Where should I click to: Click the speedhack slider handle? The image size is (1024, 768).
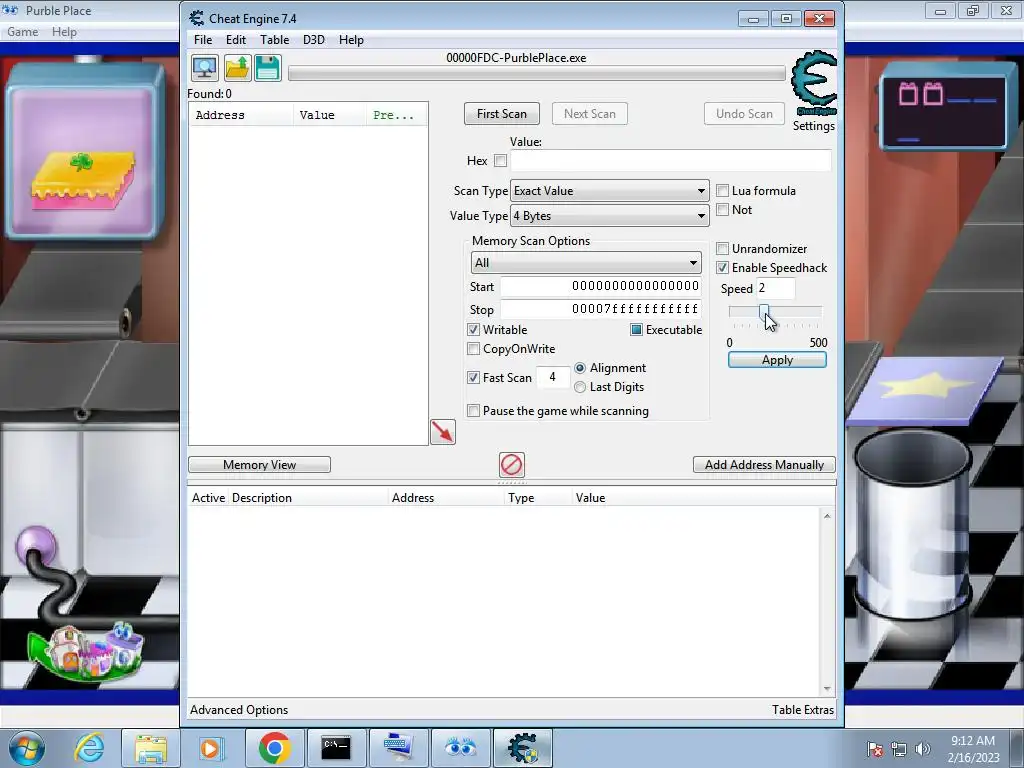click(763, 313)
